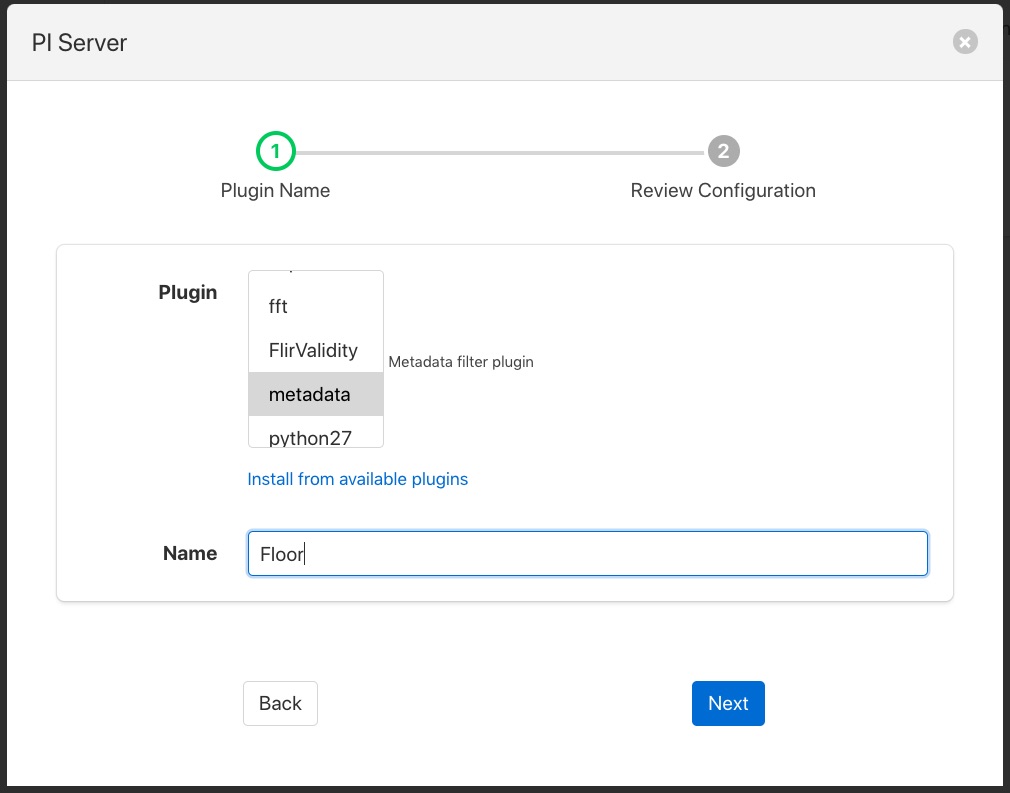The width and height of the screenshot is (1010, 793).
Task: Click the Review Configuration step label
Action: coord(722,190)
